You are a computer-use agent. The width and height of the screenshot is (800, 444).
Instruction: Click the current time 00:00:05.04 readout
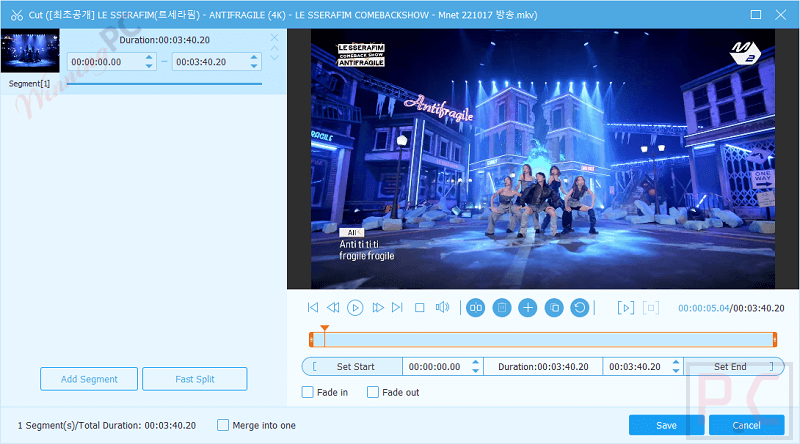coord(703,308)
